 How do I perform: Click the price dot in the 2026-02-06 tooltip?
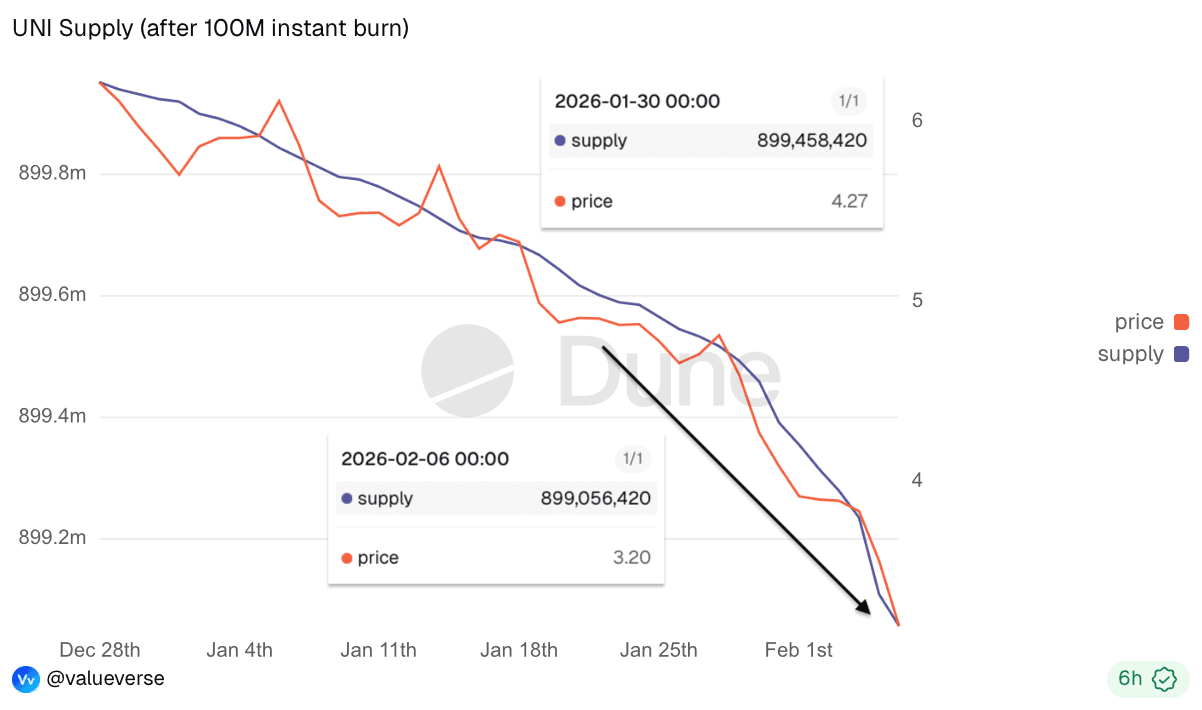point(346,558)
